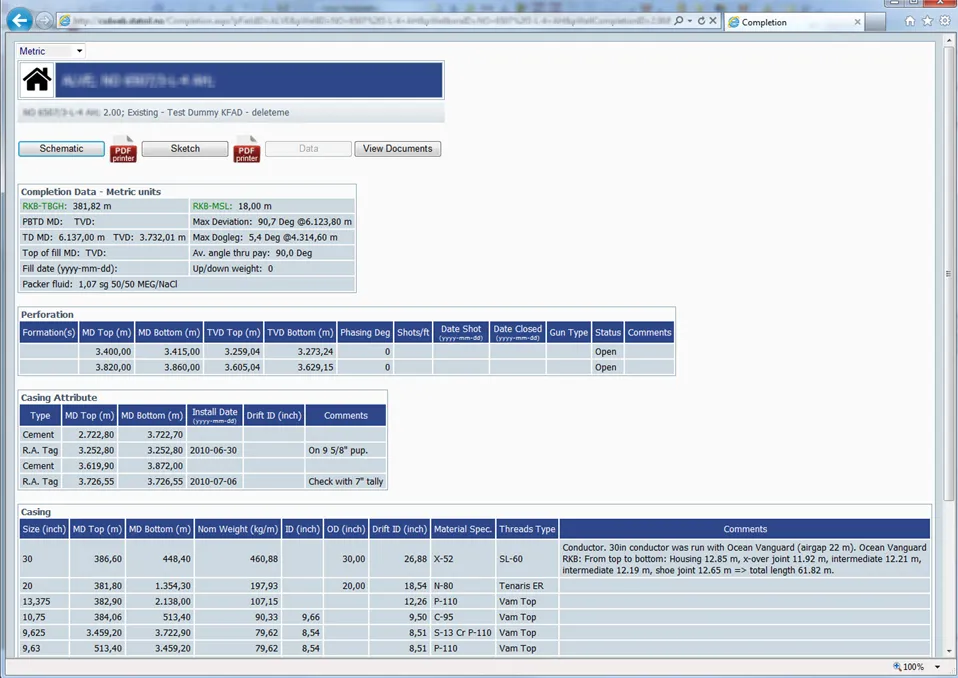The height and width of the screenshot is (678, 958).
Task: Switch to the Sketch view
Action: point(184,148)
